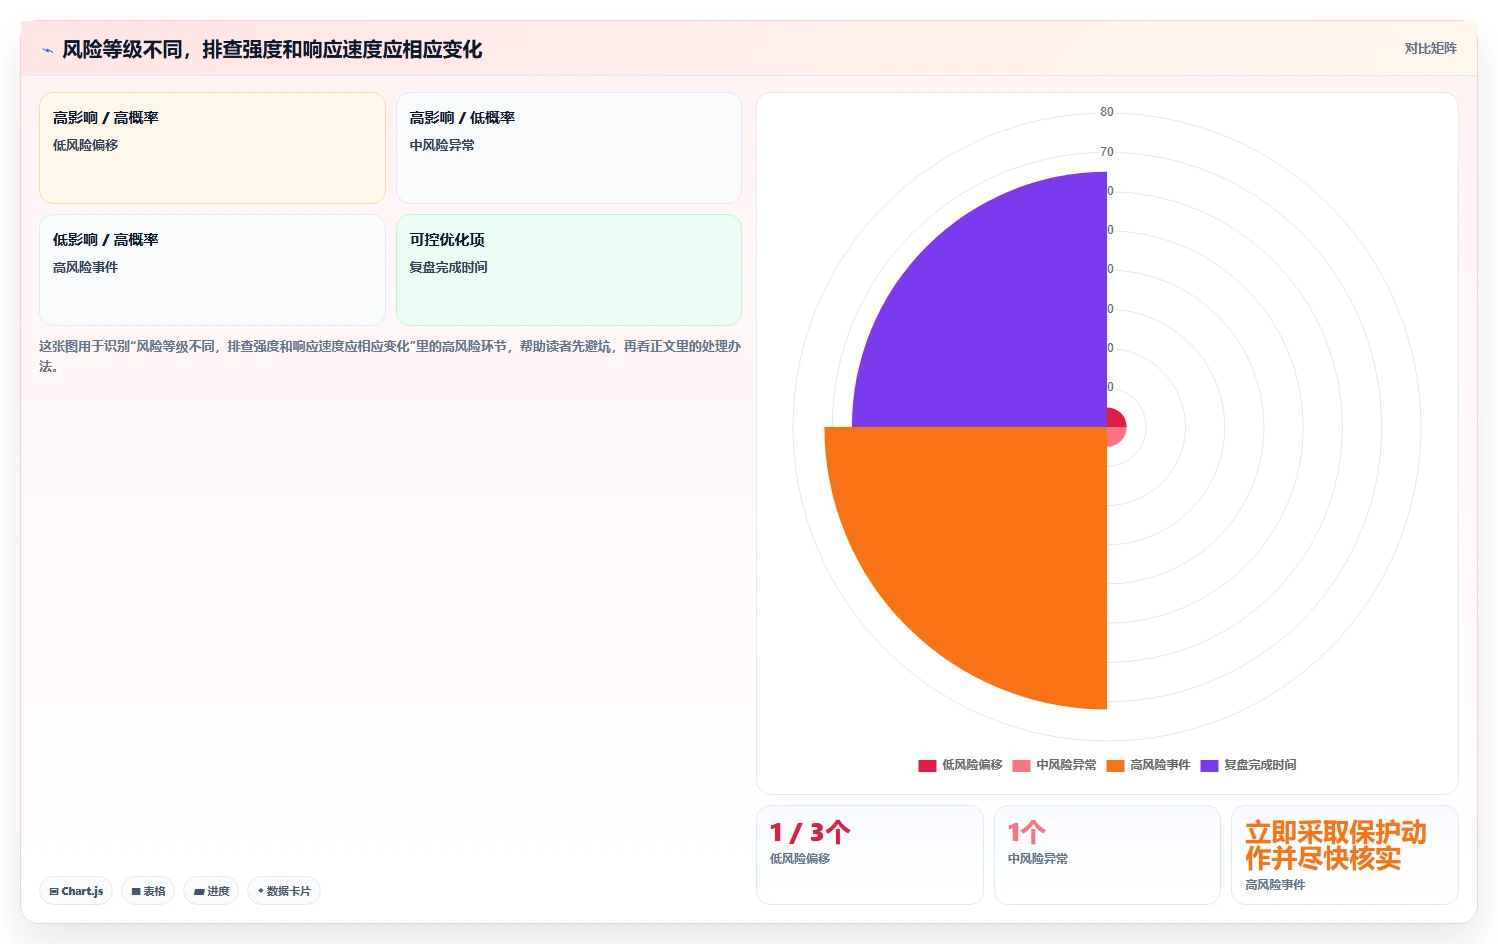Screen dimensions: 1498x944
Task: Click the 70 axis label on chart
Action: click(x=1107, y=152)
